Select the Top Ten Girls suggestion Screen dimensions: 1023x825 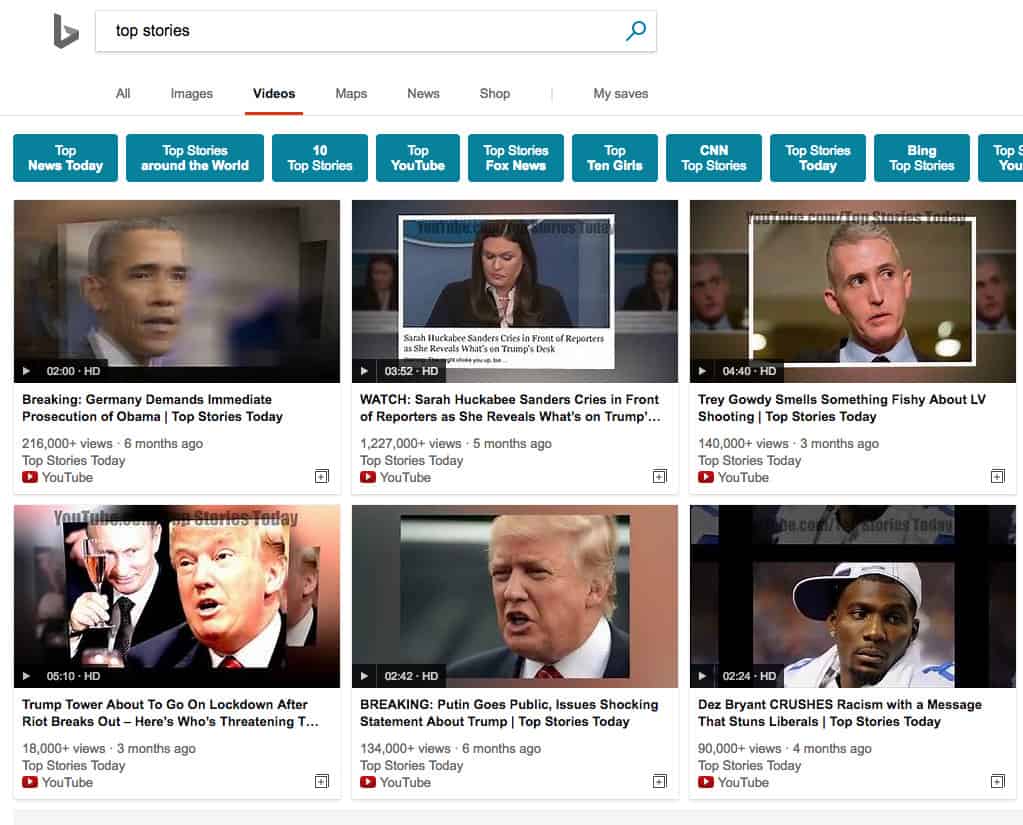pos(615,158)
